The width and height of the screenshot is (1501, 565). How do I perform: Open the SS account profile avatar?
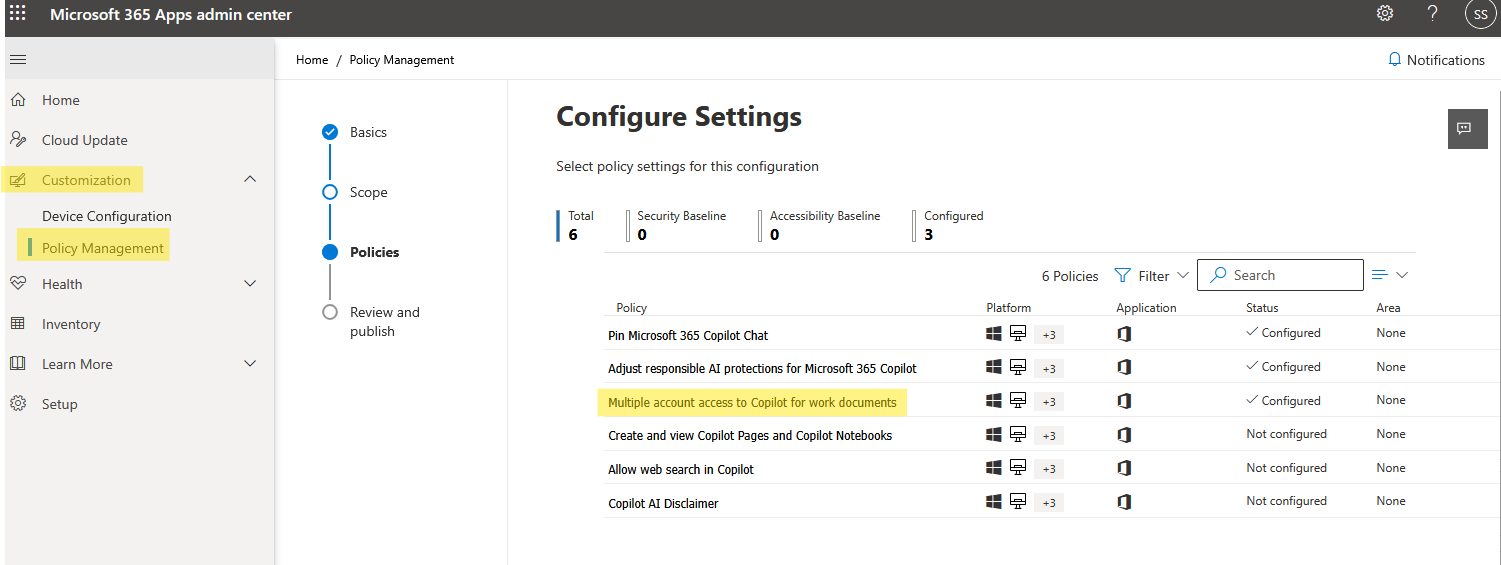[x=1480, y=14]
